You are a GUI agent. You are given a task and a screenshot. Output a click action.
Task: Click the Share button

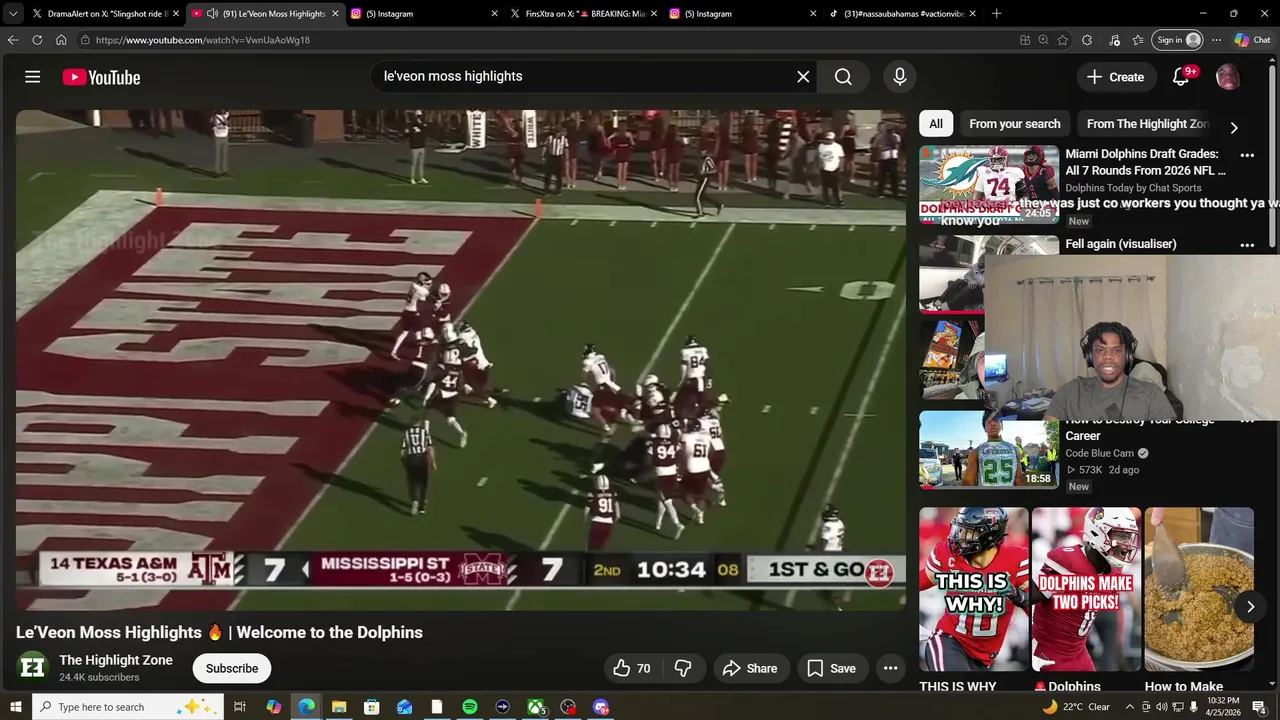click(x=750, y=668)
